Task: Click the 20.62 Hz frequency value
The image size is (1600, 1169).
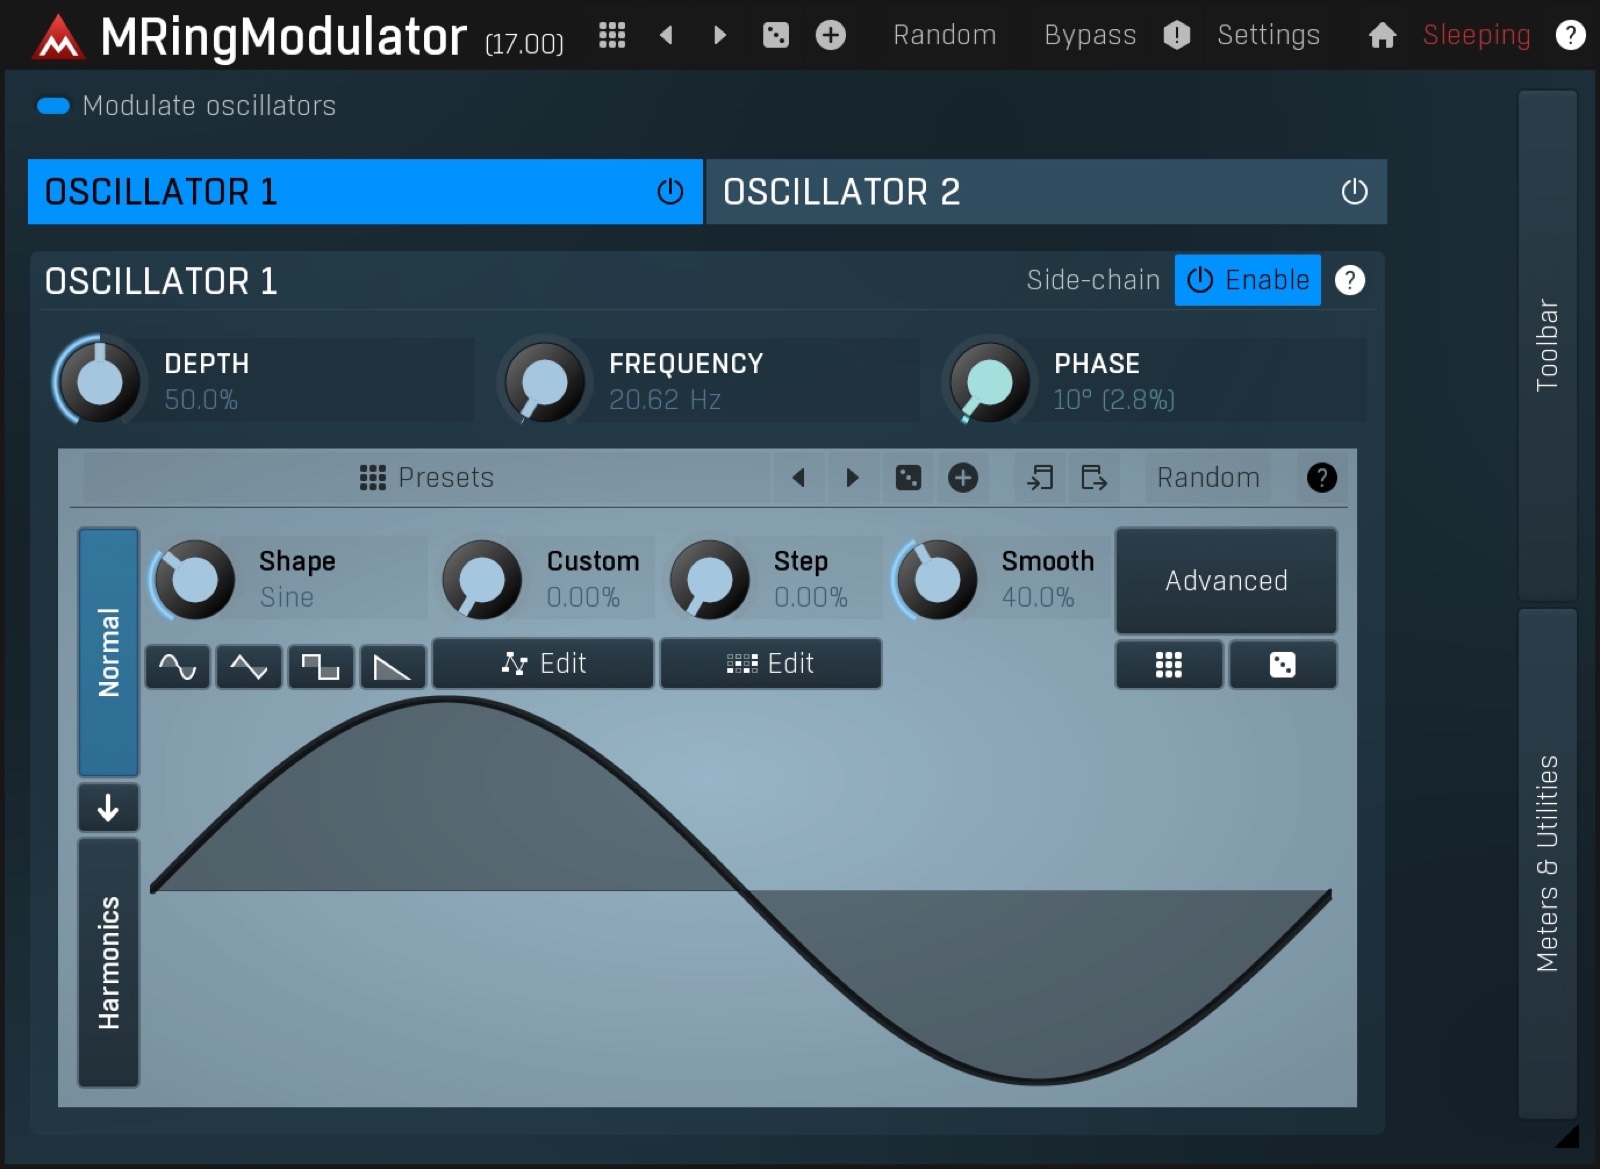Action: click(x=665, y=400)
